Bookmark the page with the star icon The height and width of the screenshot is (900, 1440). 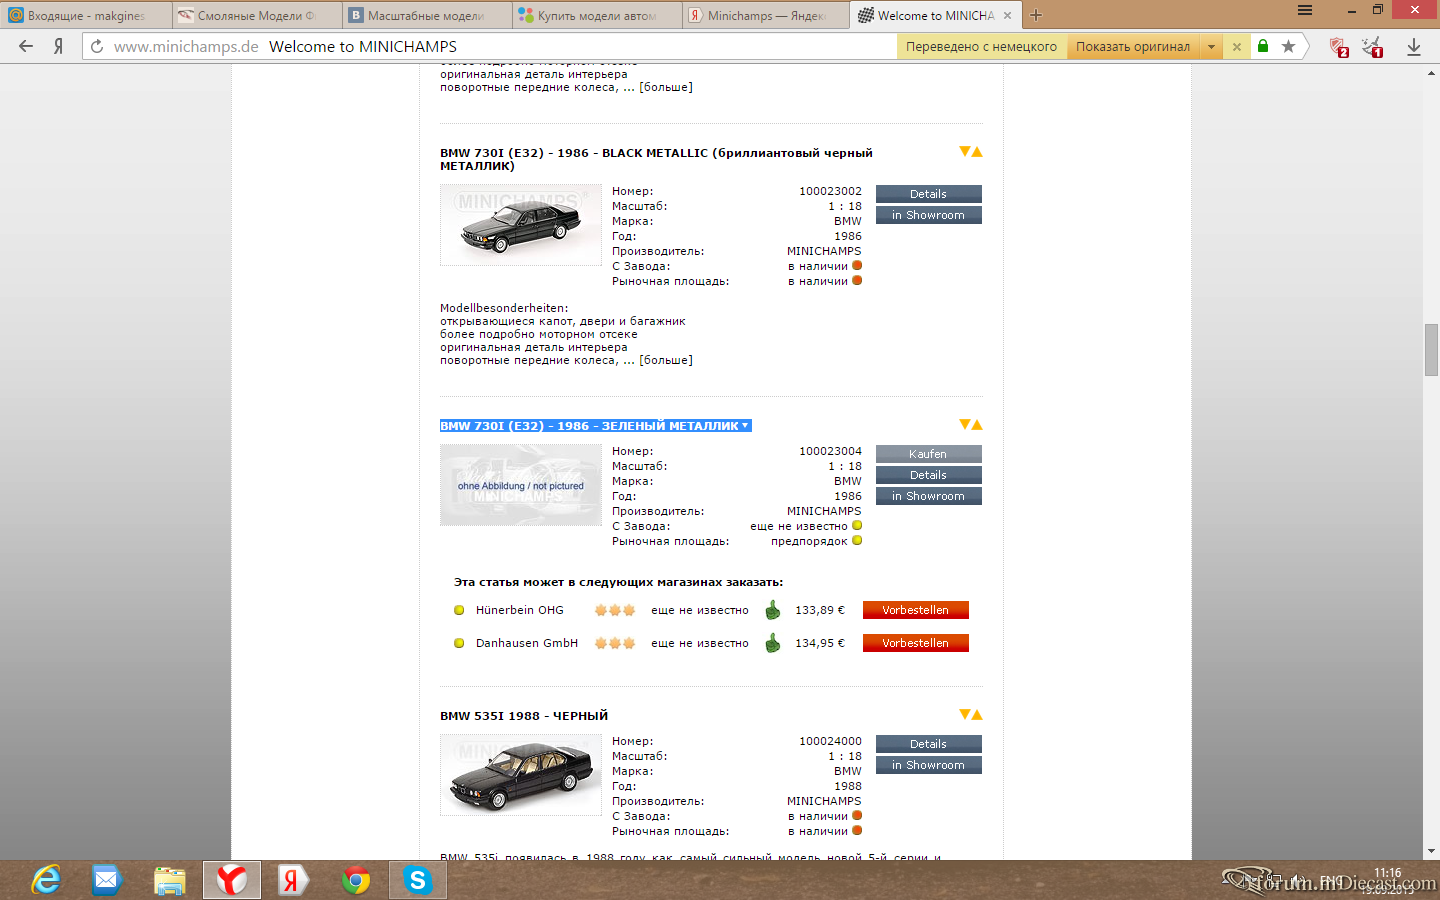pyautogui.click(x=1288, y=46)
